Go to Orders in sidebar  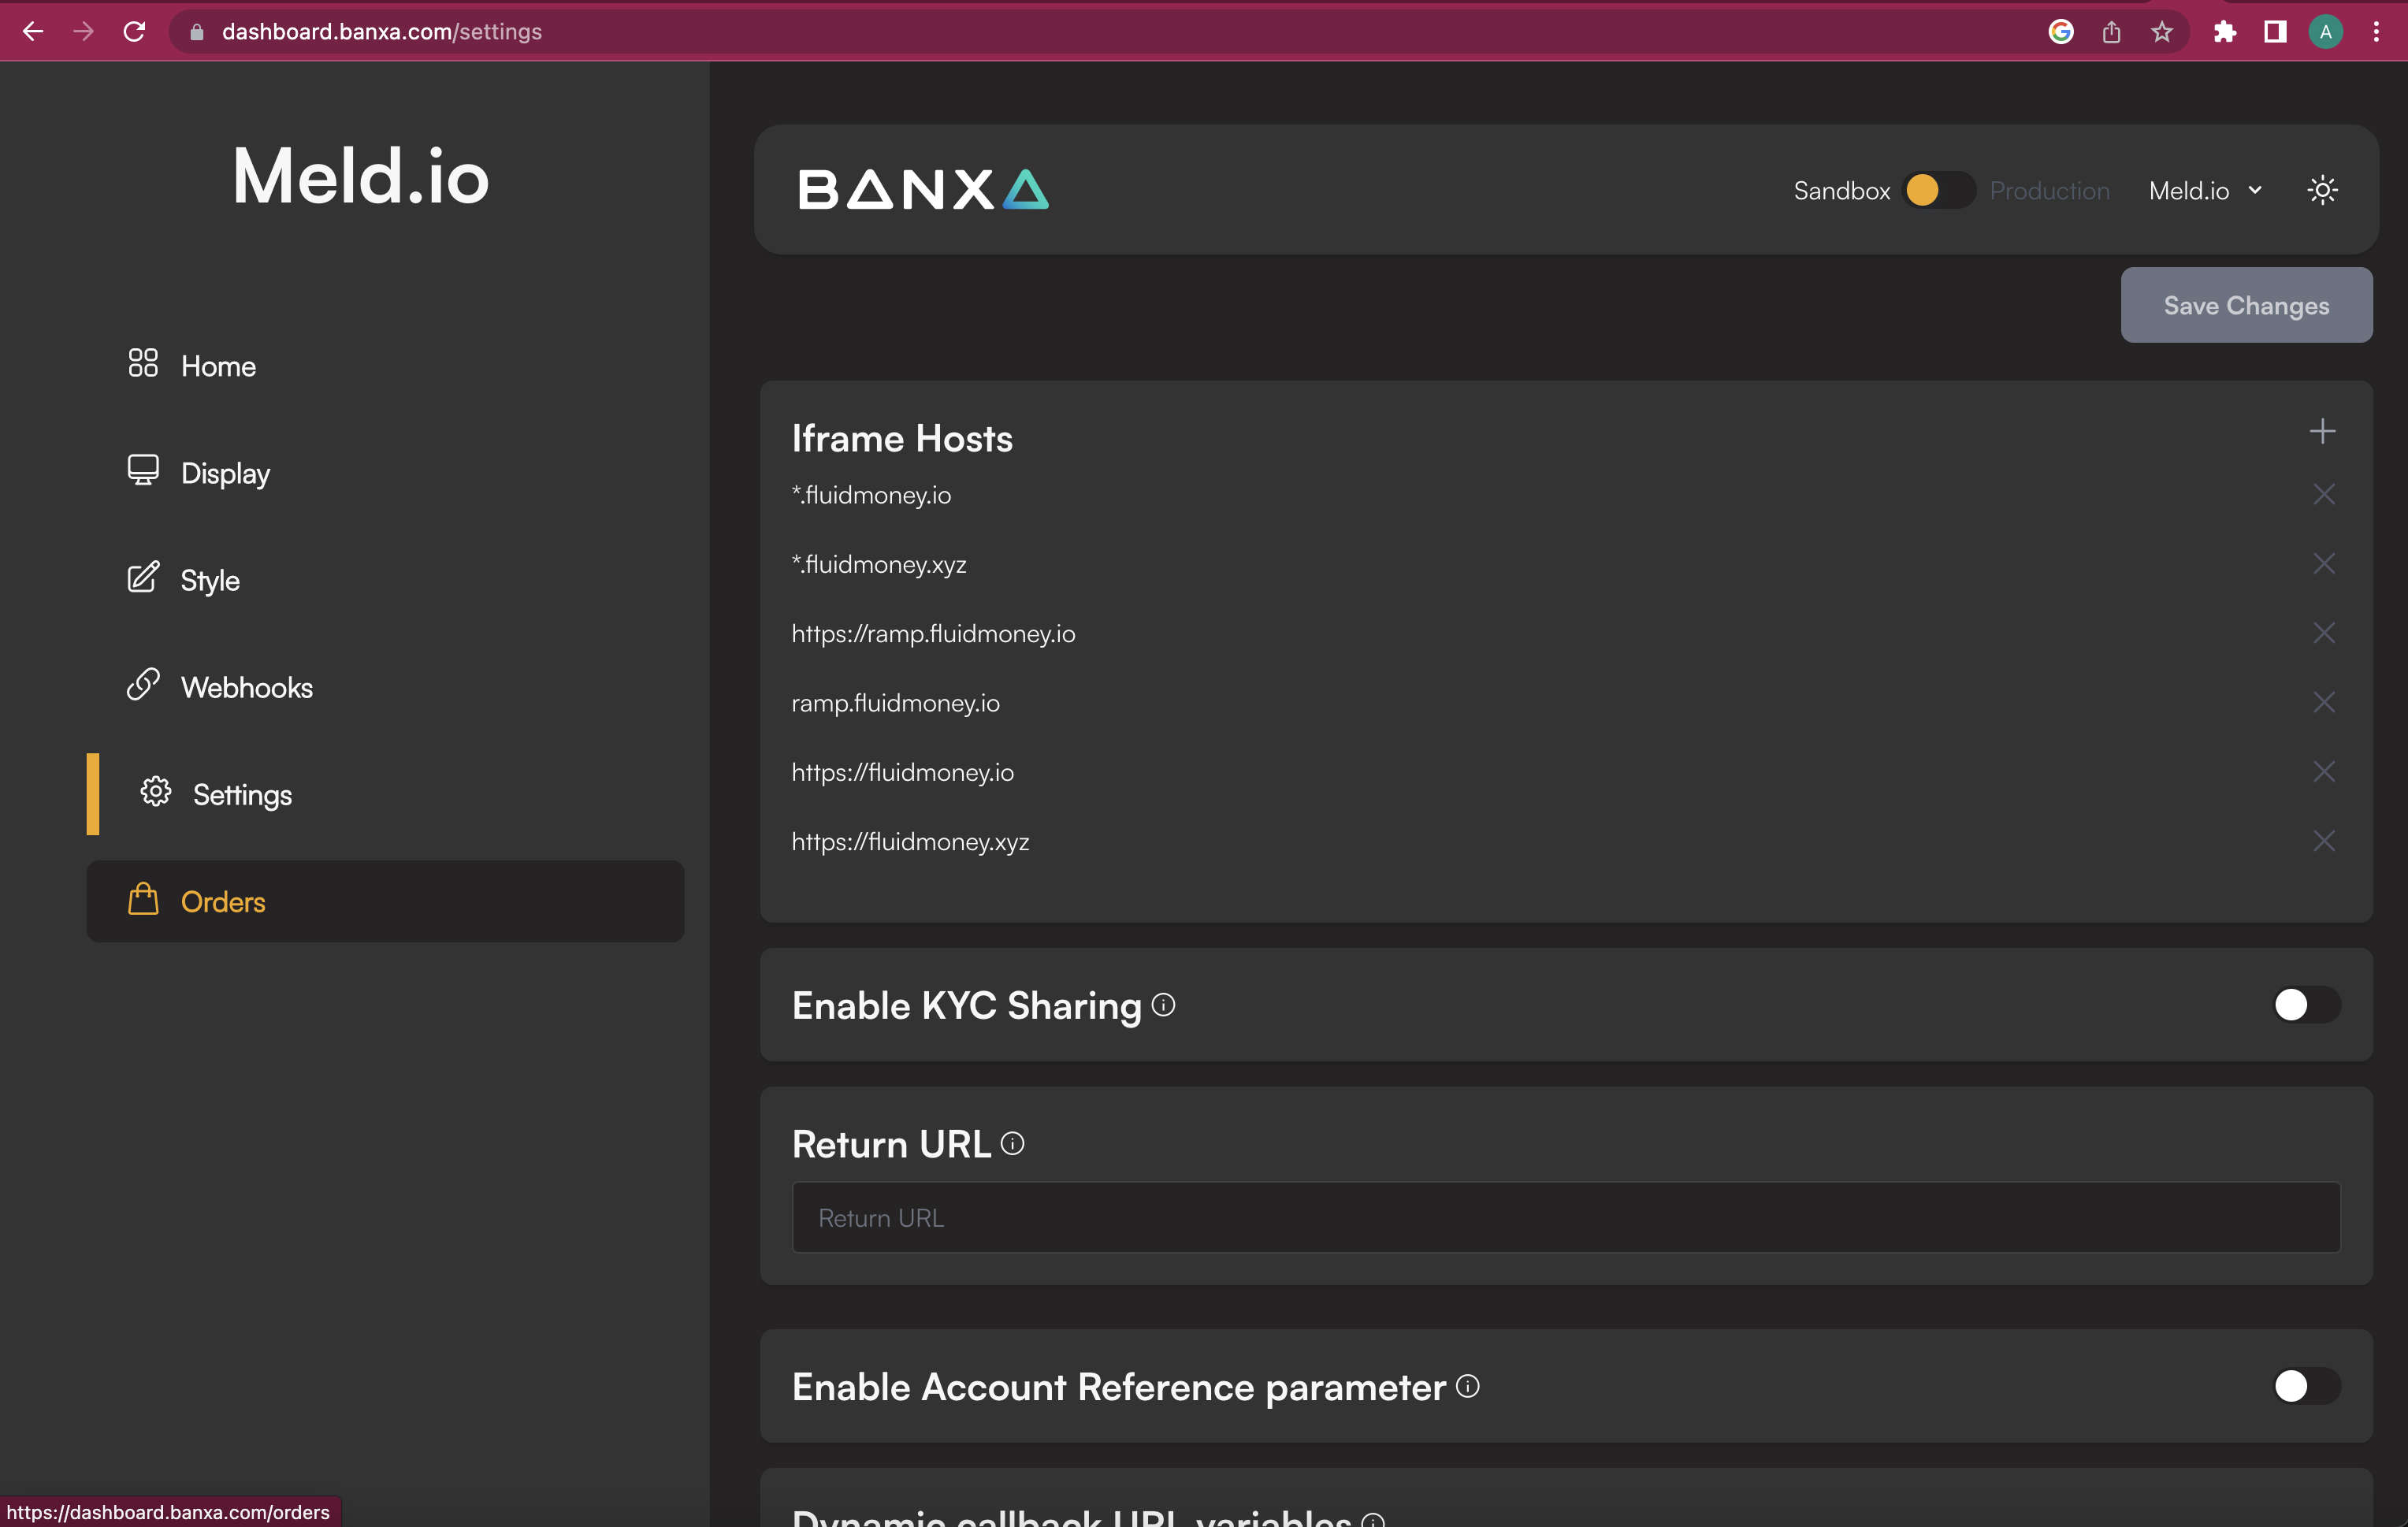coord(223,902)
